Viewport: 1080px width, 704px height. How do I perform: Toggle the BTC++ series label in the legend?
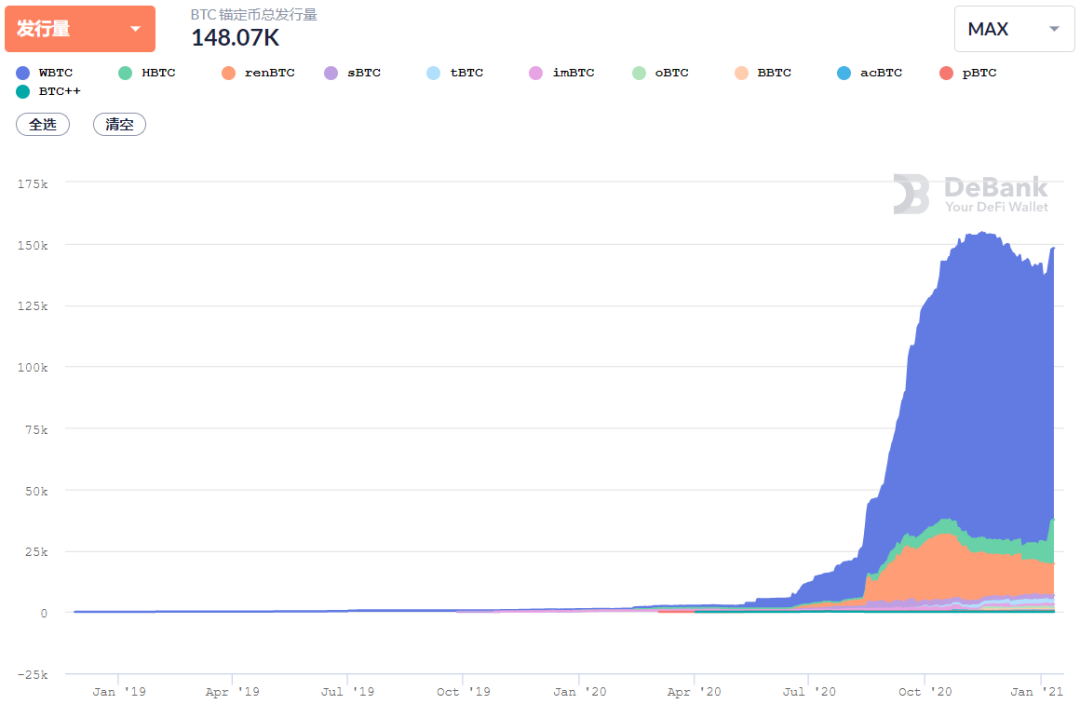tap(59, 92)
